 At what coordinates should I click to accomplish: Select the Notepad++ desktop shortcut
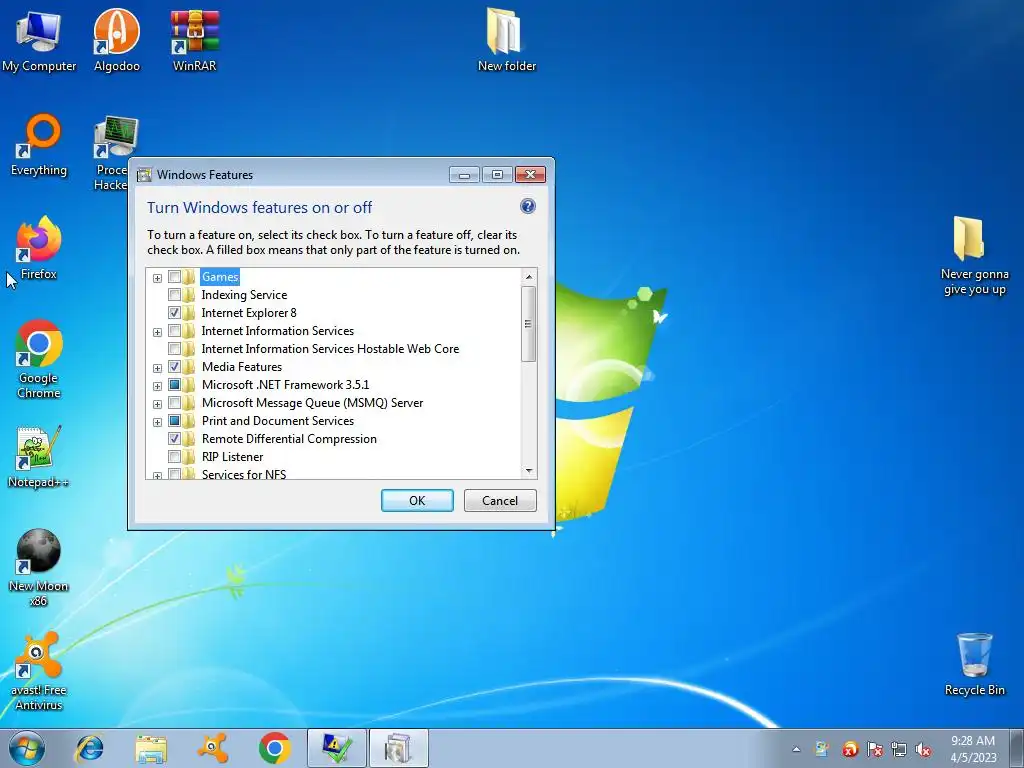tap(39, 457)
